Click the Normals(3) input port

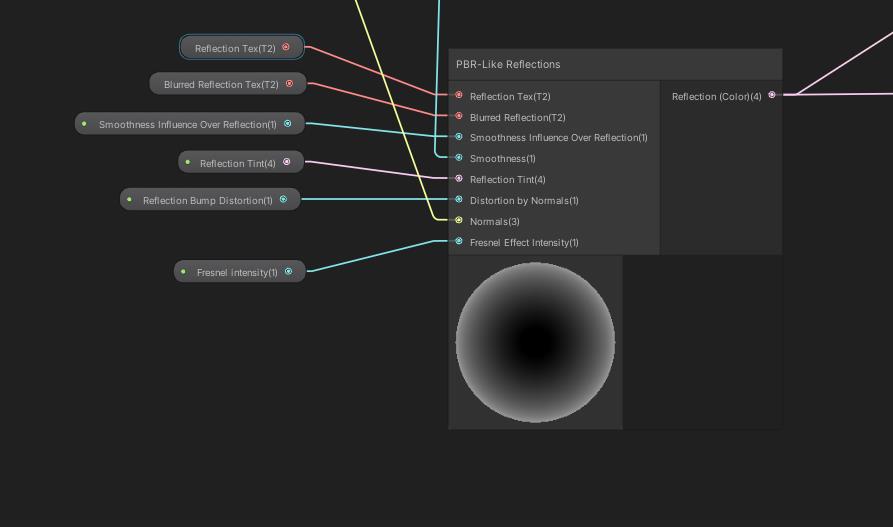point(458,220)
